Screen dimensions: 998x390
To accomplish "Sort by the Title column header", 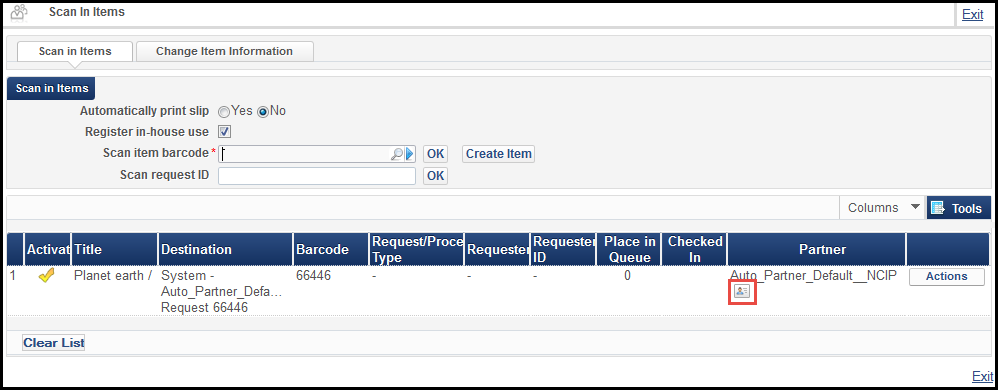I will coord(114,249).
